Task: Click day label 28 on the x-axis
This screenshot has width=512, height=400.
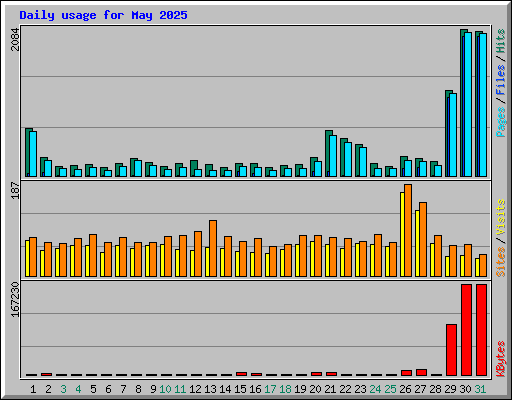Action: tap(435, 389)
